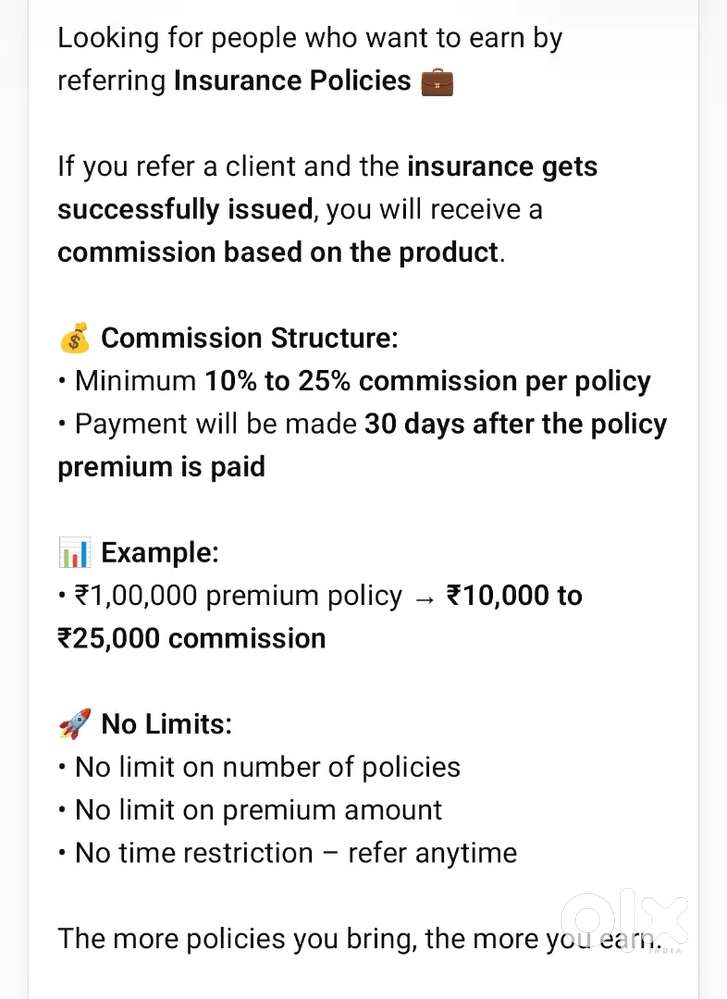Click the bold Insurance Policies text
This screenshot has height=999, width=727.
coord(292,81)
